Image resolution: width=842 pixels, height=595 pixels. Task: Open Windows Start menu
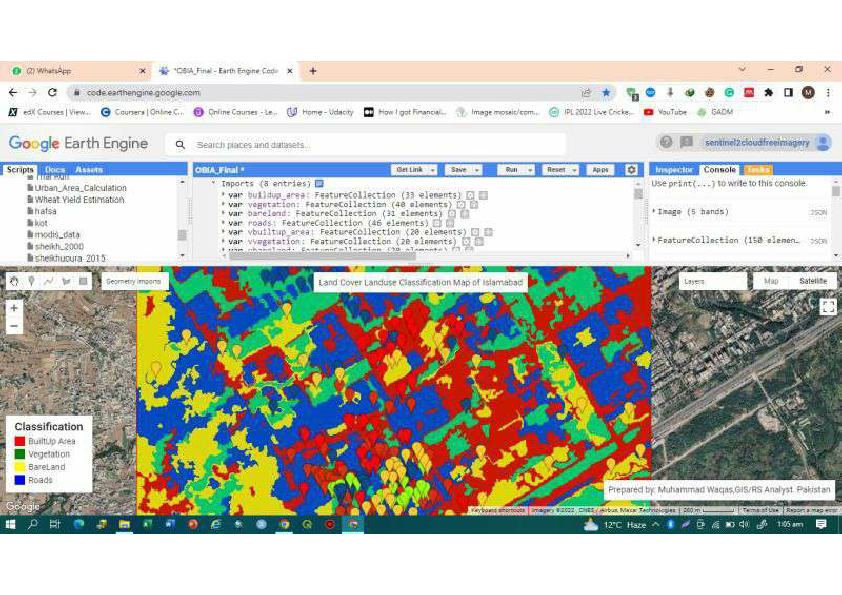10,524
